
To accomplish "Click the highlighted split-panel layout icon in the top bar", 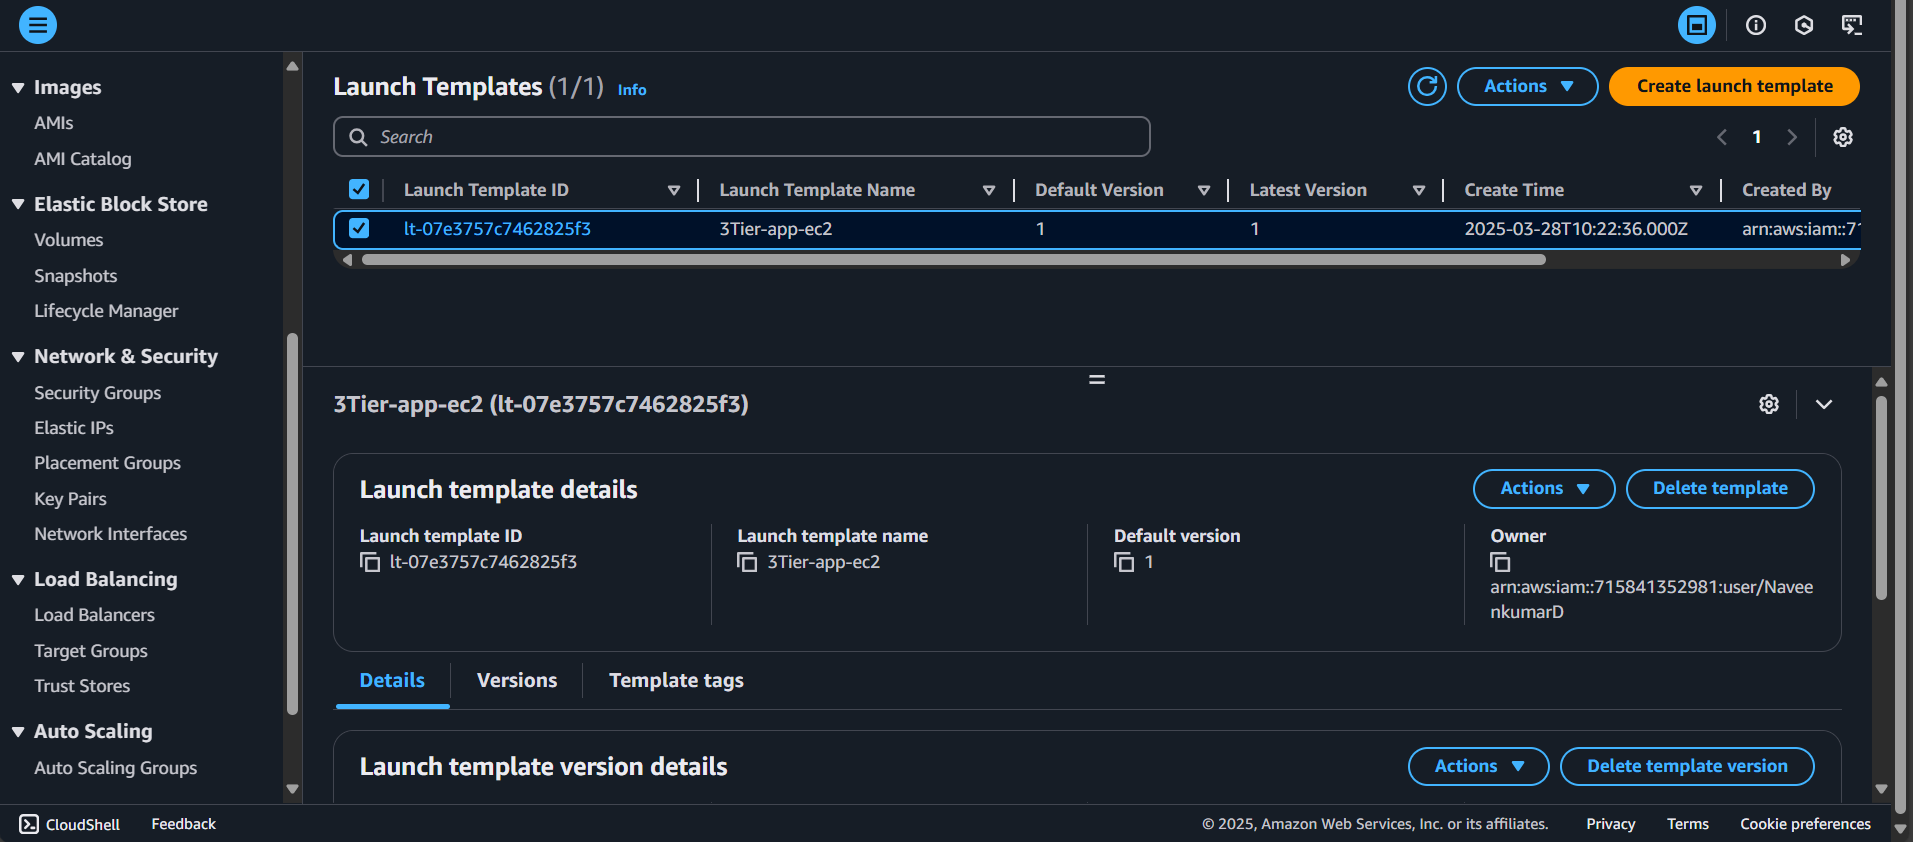I will 1696,25.
